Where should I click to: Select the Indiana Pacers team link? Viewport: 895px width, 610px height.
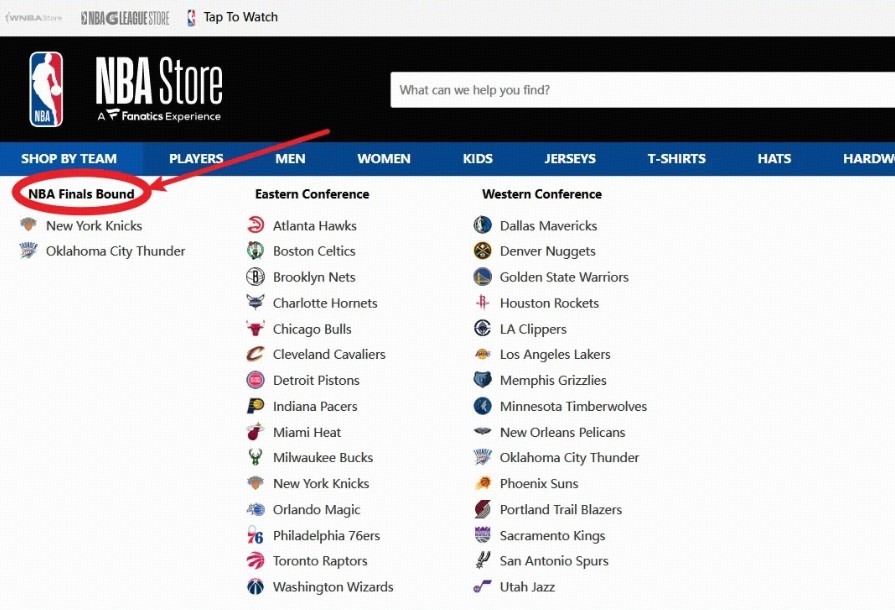pos(315,406)
